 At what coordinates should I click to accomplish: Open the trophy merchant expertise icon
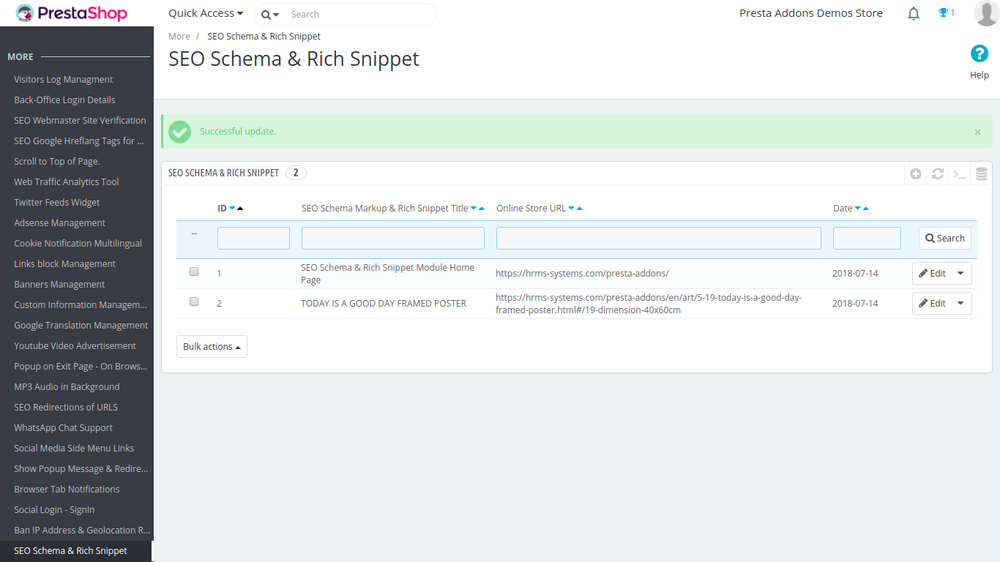pos(946,13)
